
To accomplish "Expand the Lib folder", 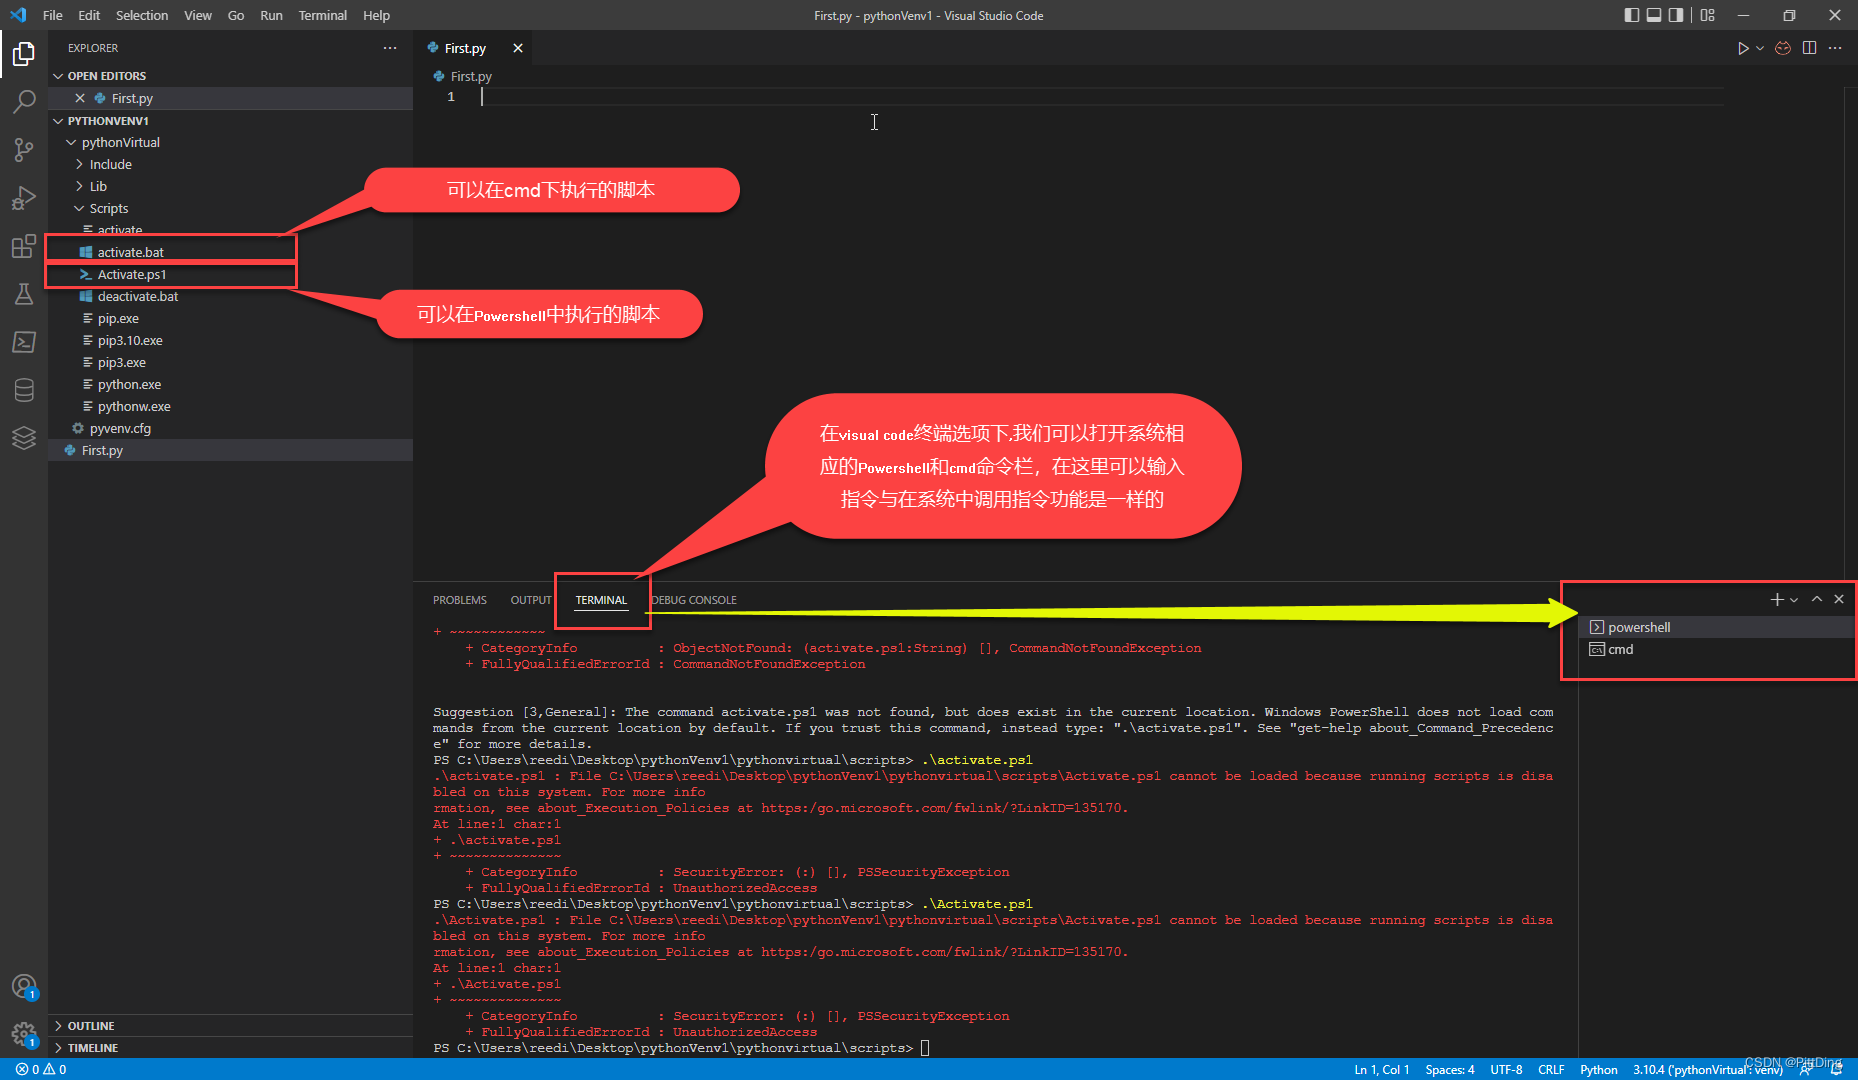I will click(230, 186).
